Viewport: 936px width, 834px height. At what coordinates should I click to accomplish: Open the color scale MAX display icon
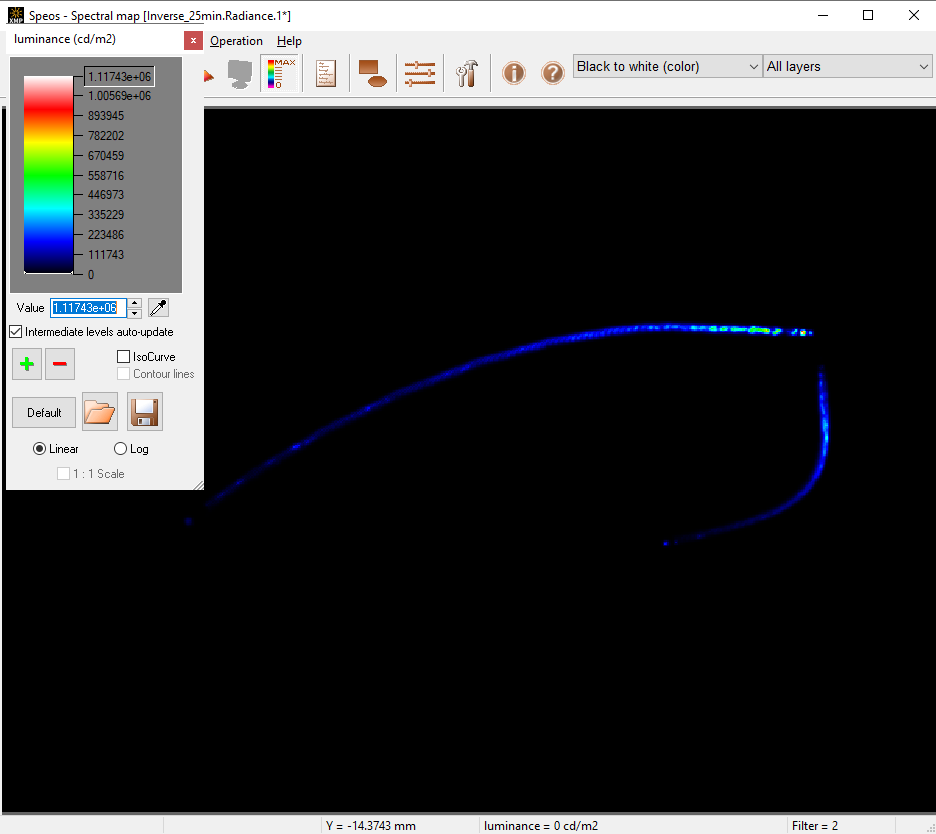[281, 72]
